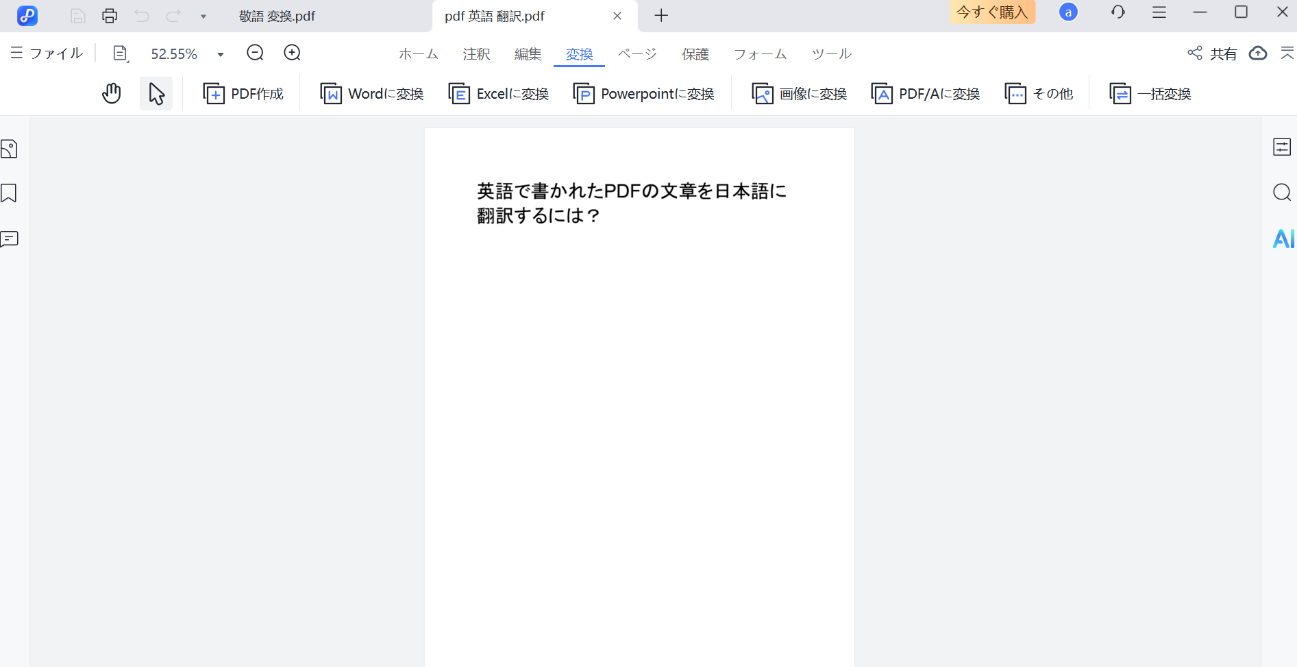Switch to the ホーム ribbon tab

[418, 53]
